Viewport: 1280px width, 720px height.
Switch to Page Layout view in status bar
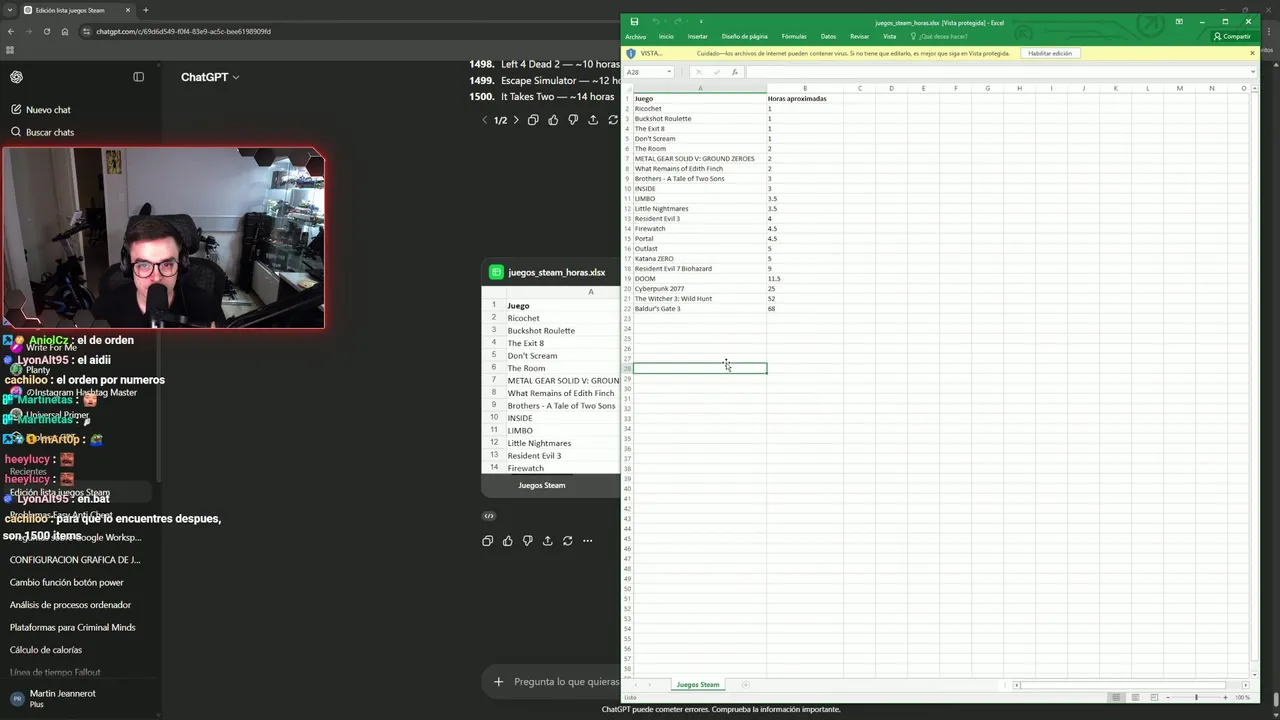tap(1135, 697)
